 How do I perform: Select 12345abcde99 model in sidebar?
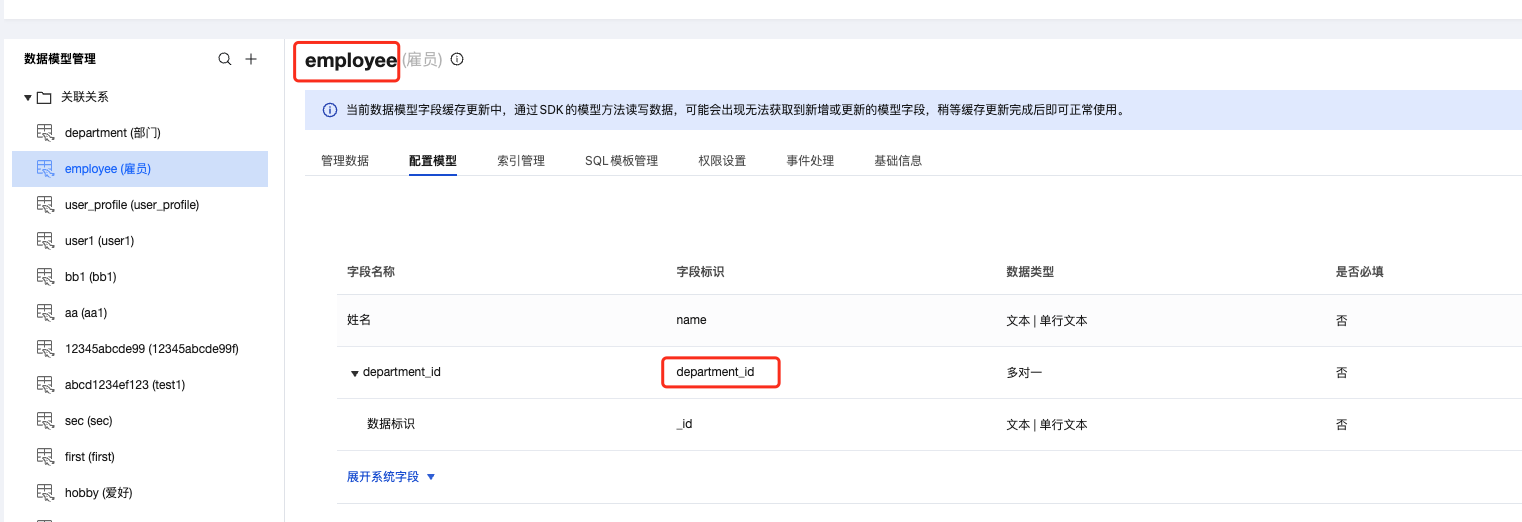tap(151, 349)
